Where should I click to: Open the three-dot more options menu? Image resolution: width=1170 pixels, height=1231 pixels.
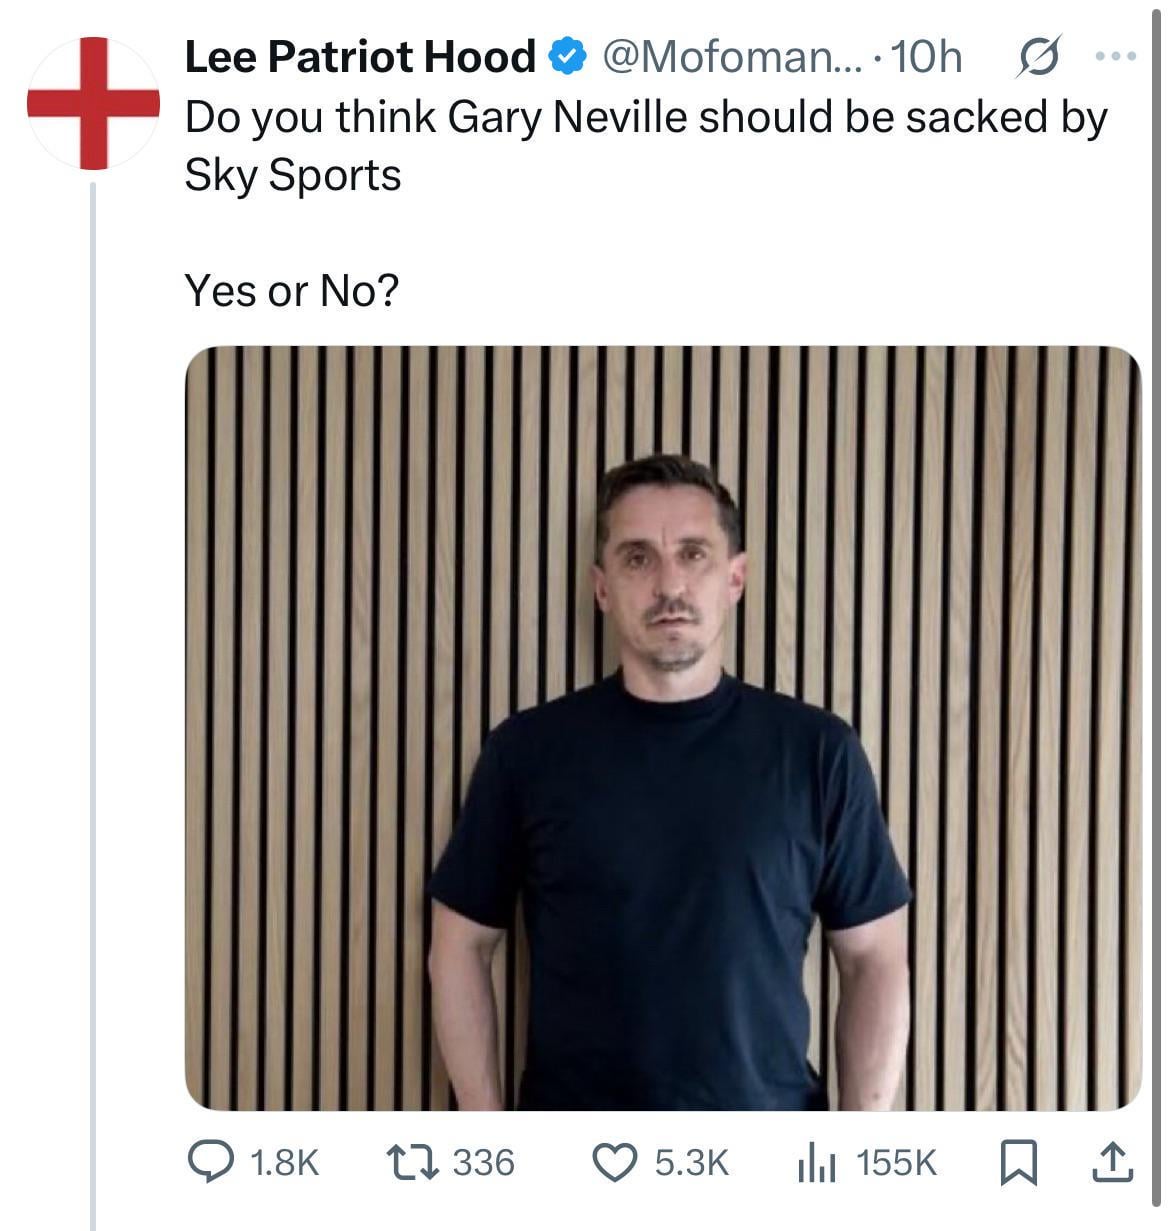(x=1116, y=57)
